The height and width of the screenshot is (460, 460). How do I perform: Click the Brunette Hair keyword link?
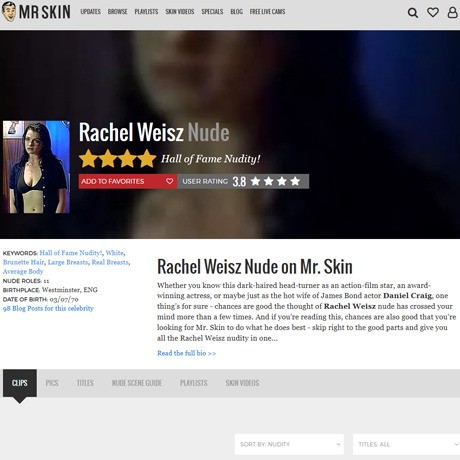[x=23, y=262]
